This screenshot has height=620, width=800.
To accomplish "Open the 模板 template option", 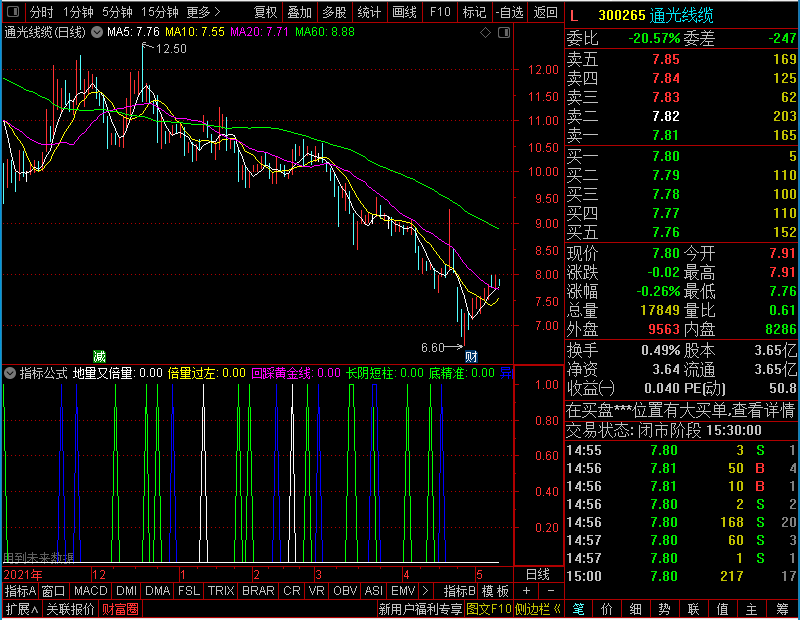I will pyautogui.click(x=495, y=591).
